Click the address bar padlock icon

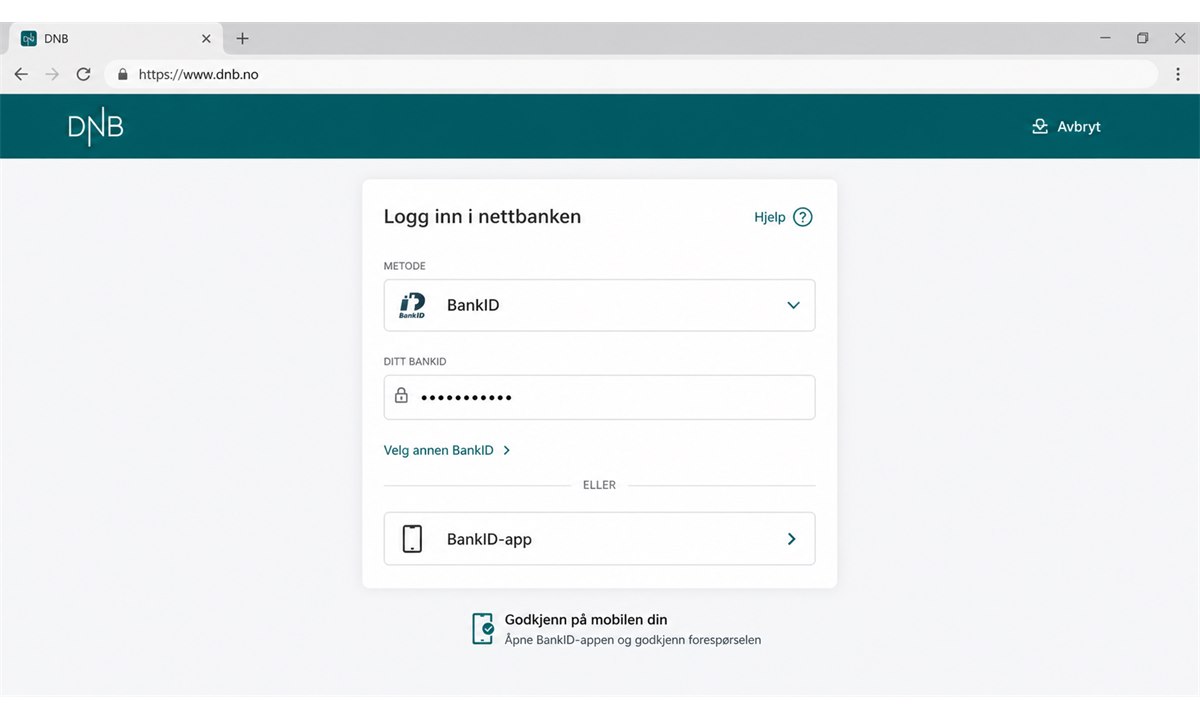123,74
